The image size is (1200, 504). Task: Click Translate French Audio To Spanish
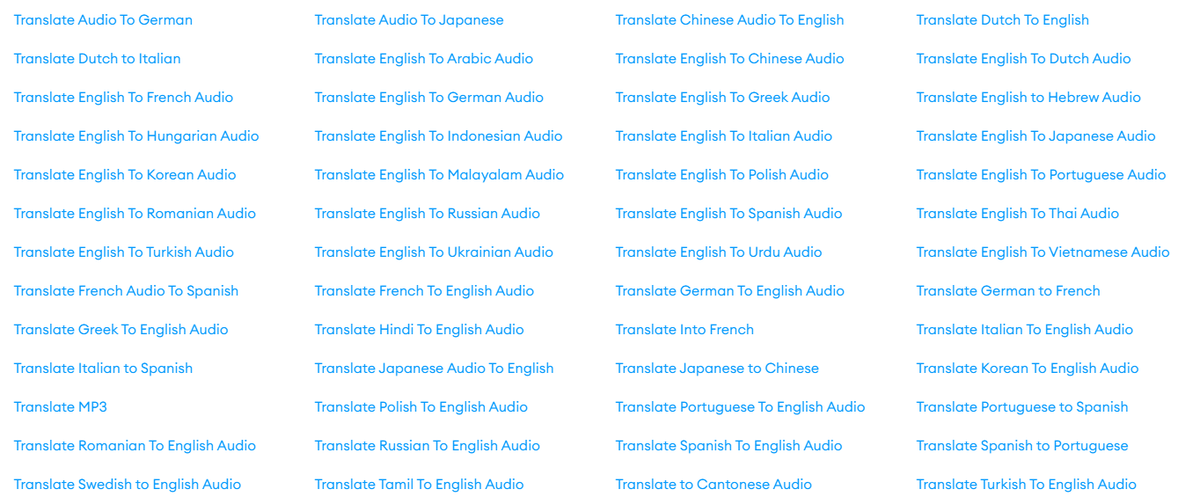[126, 291]
